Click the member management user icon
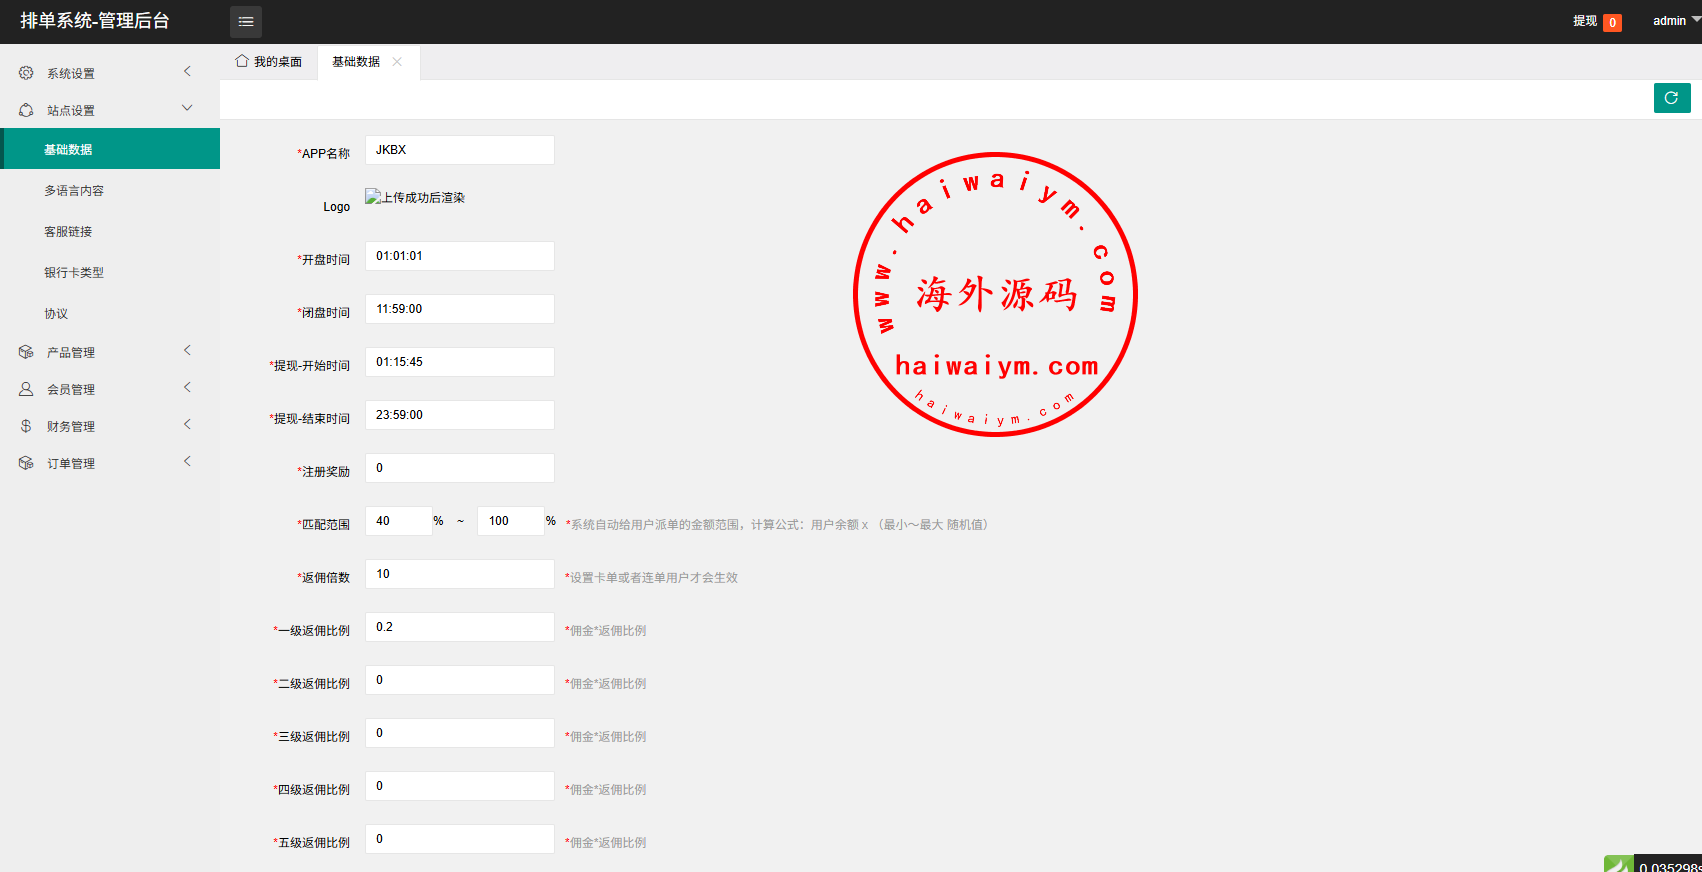Image resolution: width=1702 pixels, height=872 pixels. click(x=26, y=389)
